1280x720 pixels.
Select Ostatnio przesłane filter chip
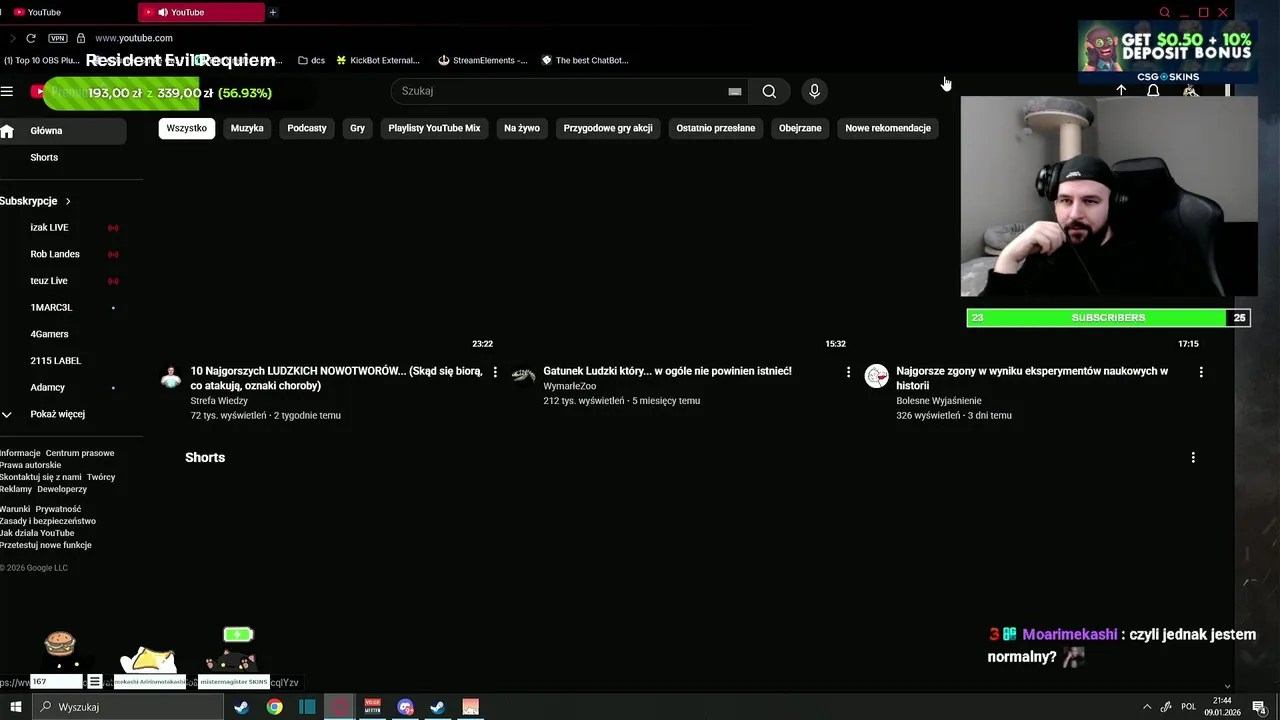click(x=716, y=128)
